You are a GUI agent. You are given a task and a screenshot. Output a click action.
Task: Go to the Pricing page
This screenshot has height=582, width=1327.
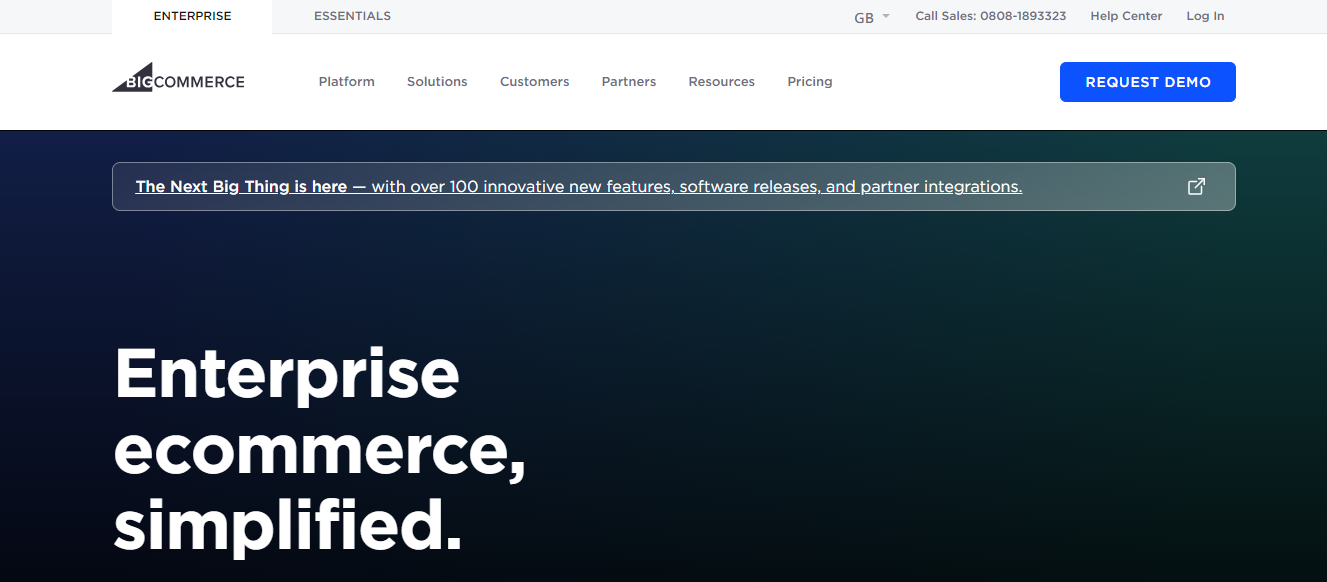click(810, 82)
